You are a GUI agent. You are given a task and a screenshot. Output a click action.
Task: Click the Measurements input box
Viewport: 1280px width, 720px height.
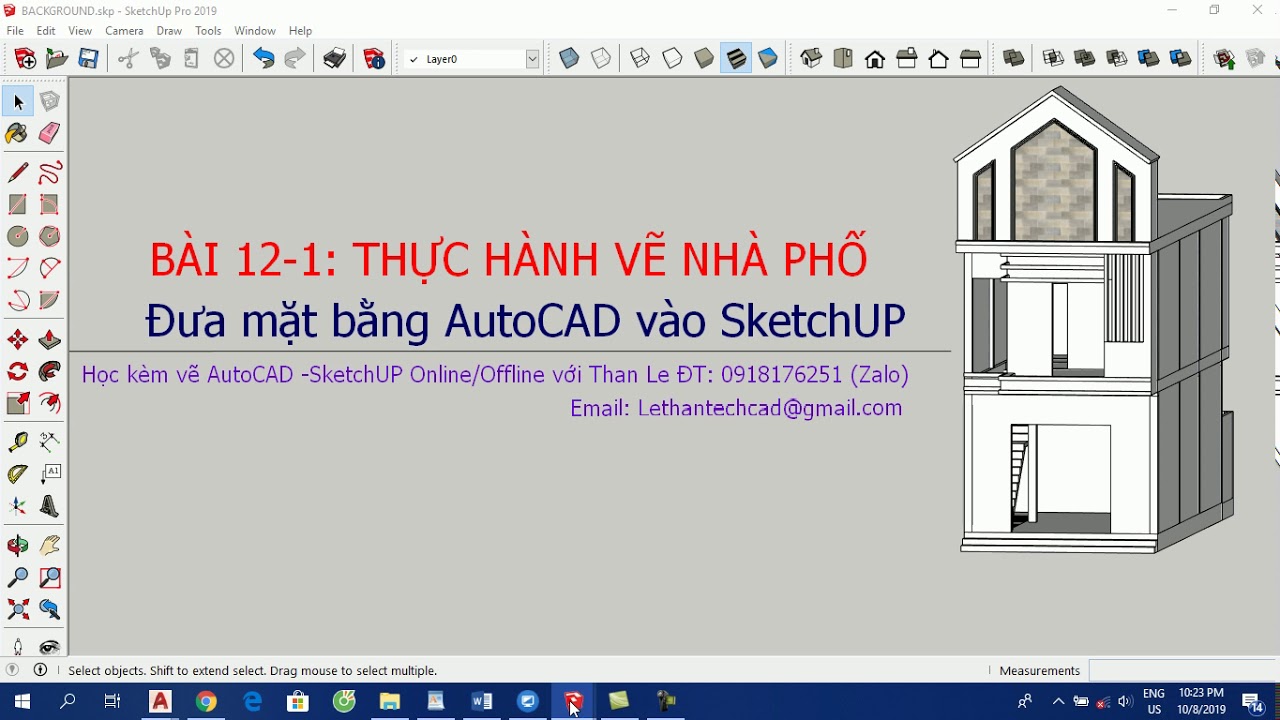1183,670
